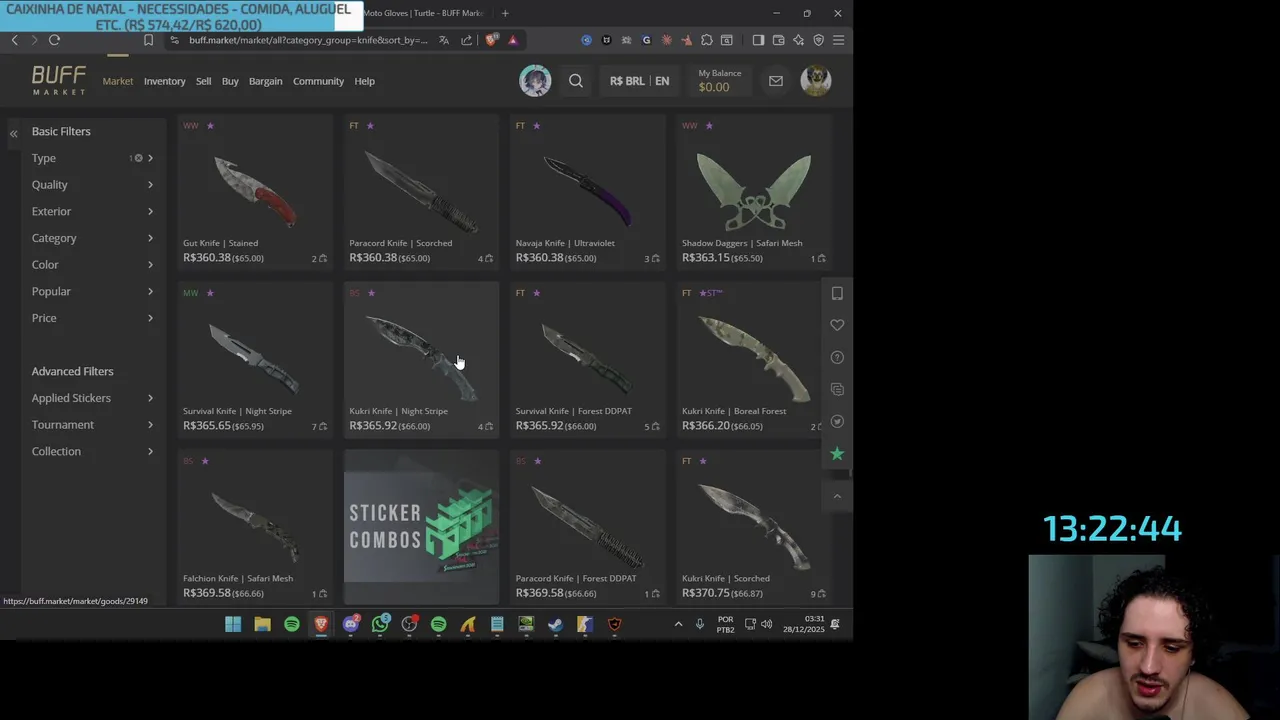Reload the page in the browser

tap(54, 40)
